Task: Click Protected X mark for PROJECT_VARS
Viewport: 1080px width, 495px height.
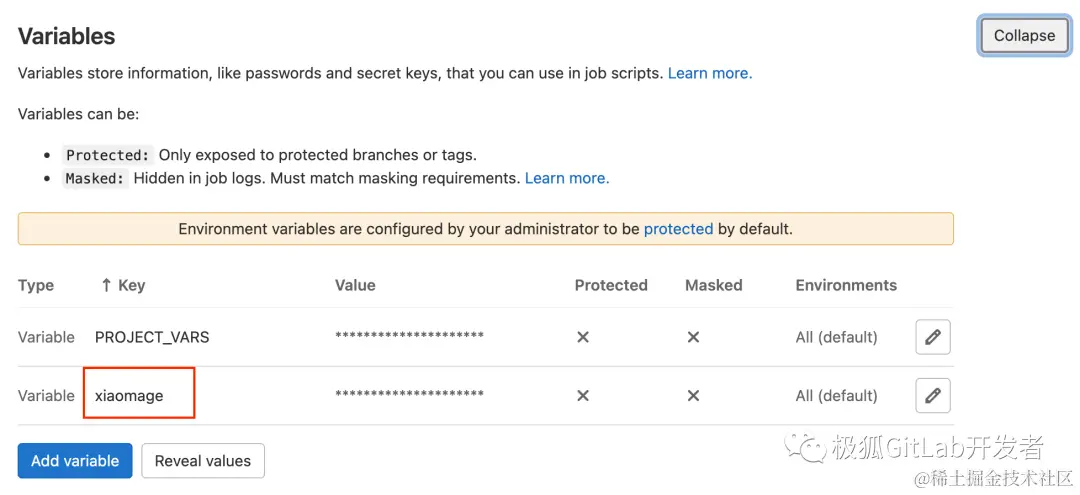Action: click(583, 338)
